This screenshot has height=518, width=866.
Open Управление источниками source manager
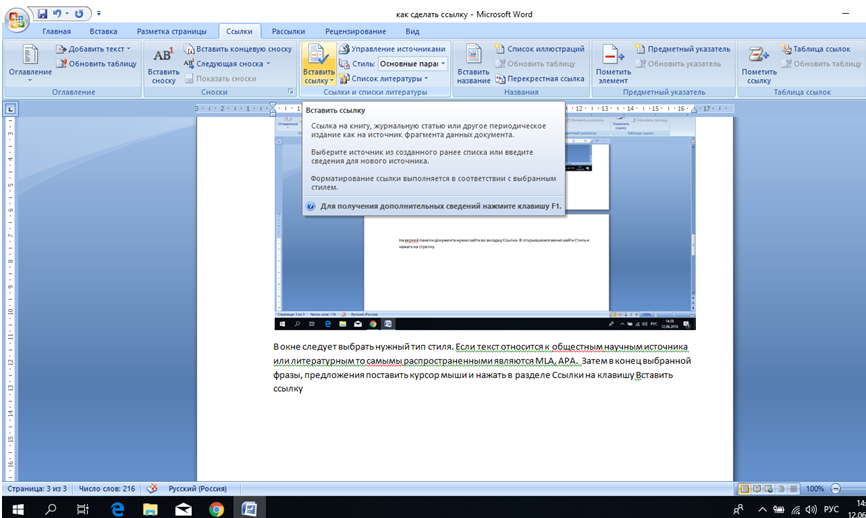[x=391, y=49]
